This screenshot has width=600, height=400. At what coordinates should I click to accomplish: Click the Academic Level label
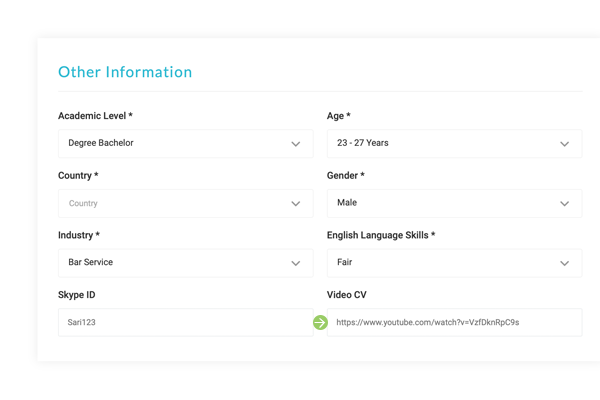coord(95,116)
